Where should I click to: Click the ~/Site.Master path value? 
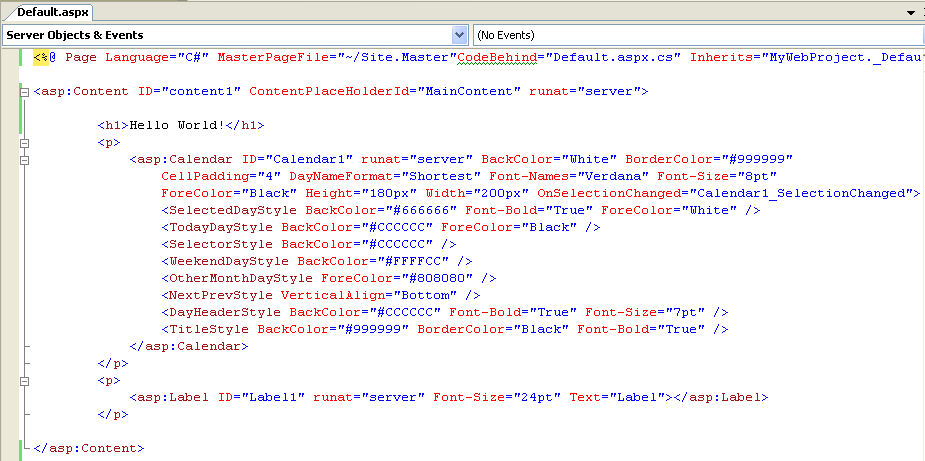(400, 58)
